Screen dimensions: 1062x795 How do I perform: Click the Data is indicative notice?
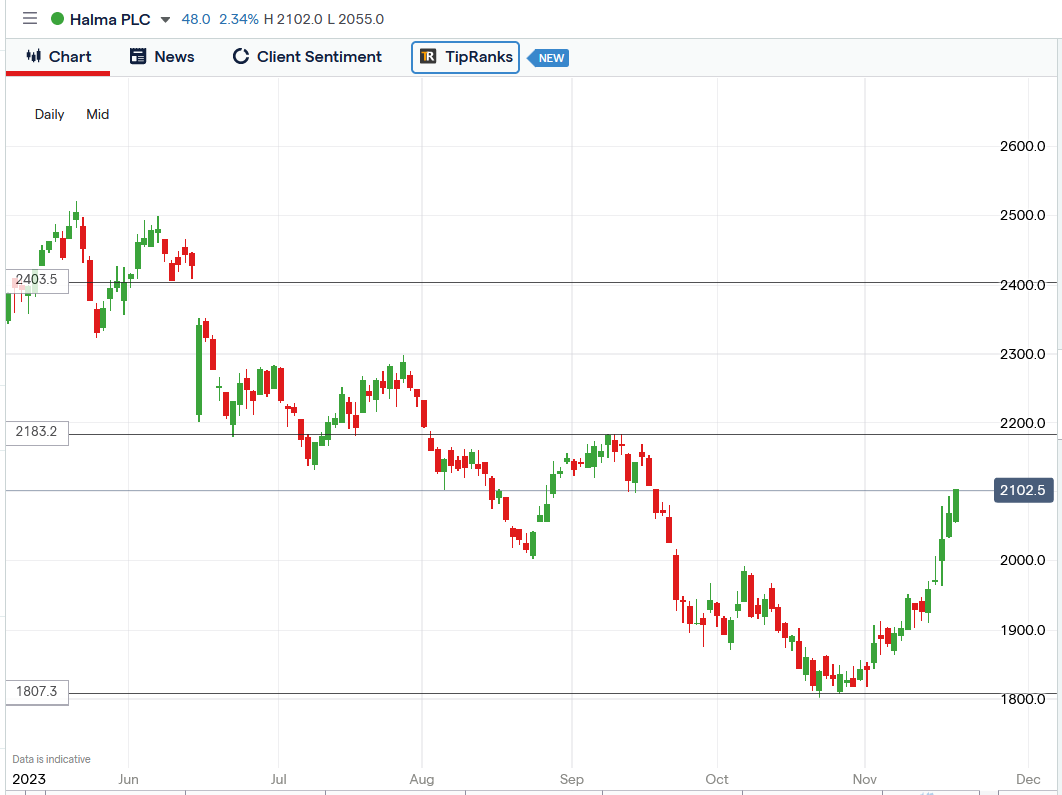click(51, 759)
